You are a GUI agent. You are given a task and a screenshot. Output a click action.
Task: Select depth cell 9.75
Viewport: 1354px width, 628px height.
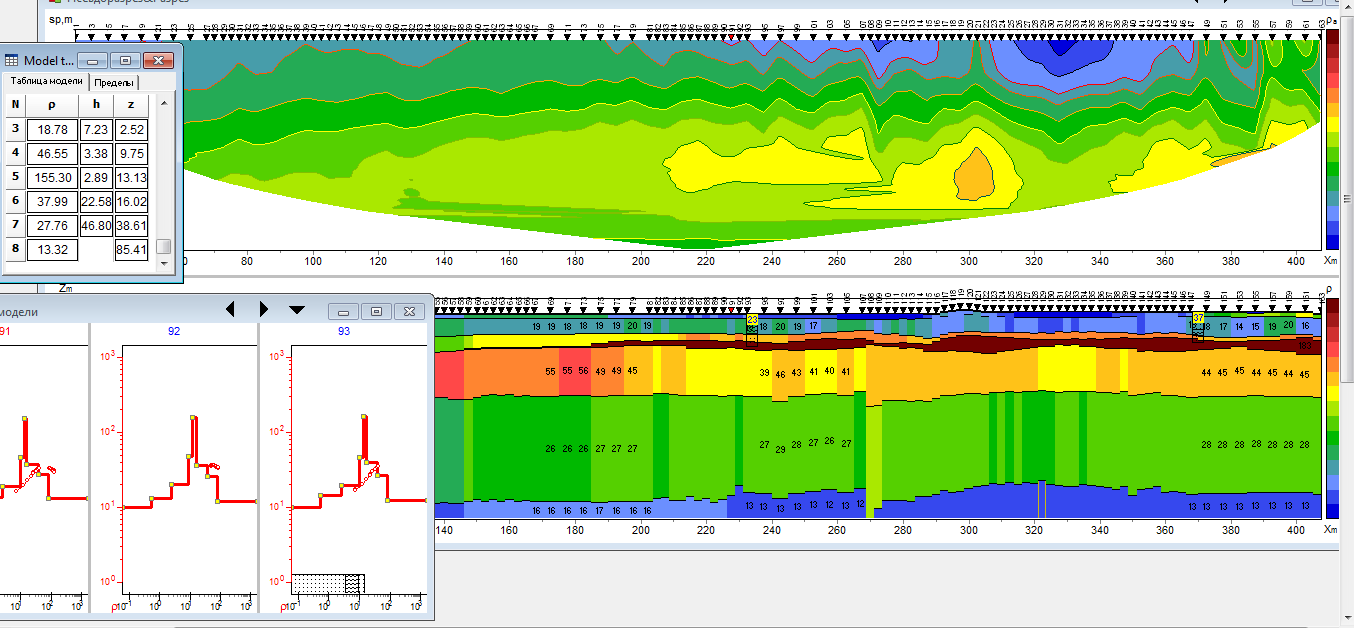point(131,154)
